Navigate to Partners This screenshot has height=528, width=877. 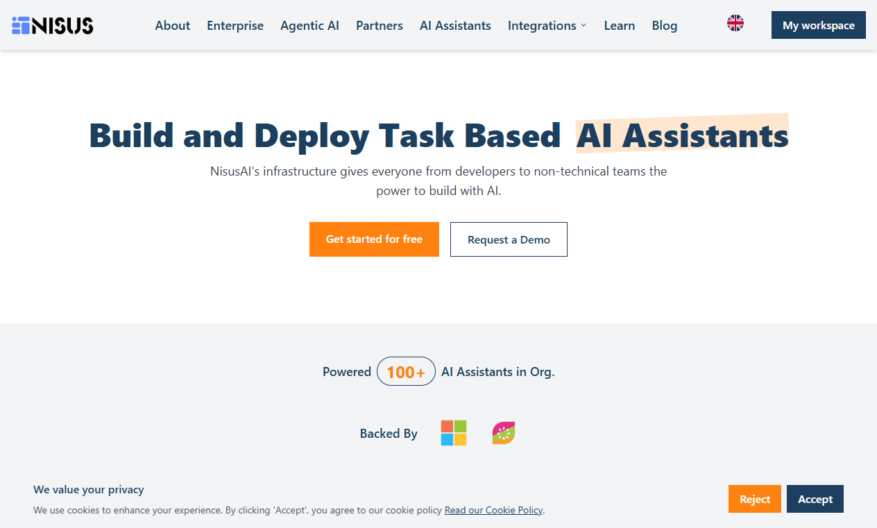(379, 25)
